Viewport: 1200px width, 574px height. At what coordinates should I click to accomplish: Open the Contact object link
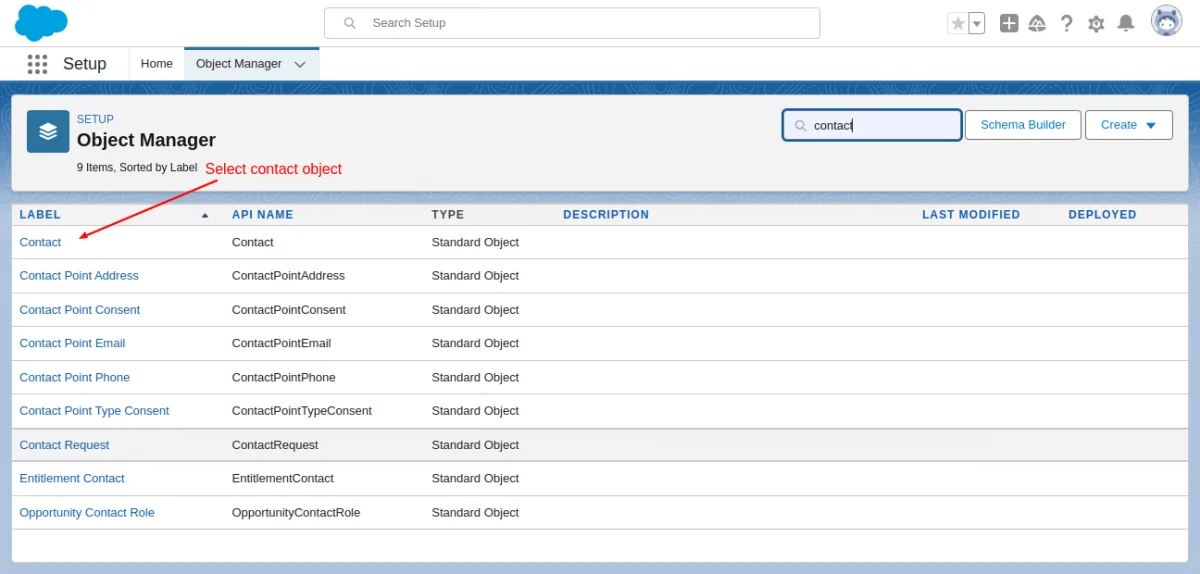(x=40, y=242)
